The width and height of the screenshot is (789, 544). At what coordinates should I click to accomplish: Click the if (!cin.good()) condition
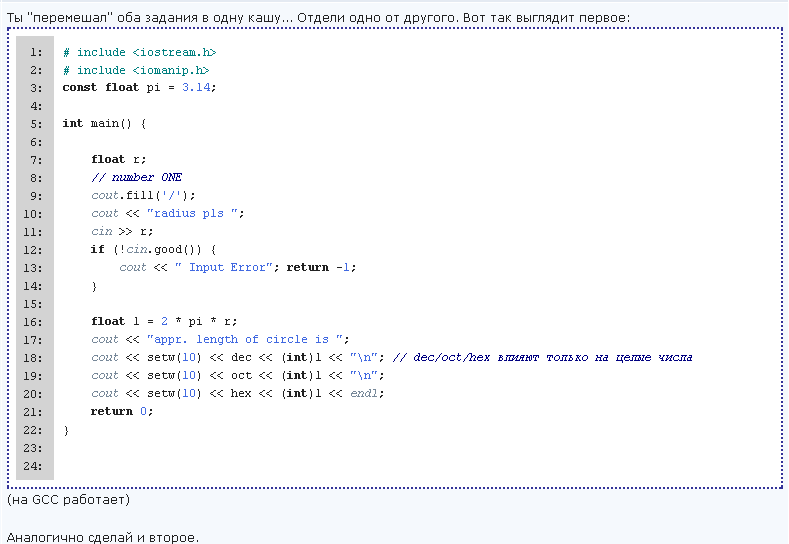tap(152, 250)
